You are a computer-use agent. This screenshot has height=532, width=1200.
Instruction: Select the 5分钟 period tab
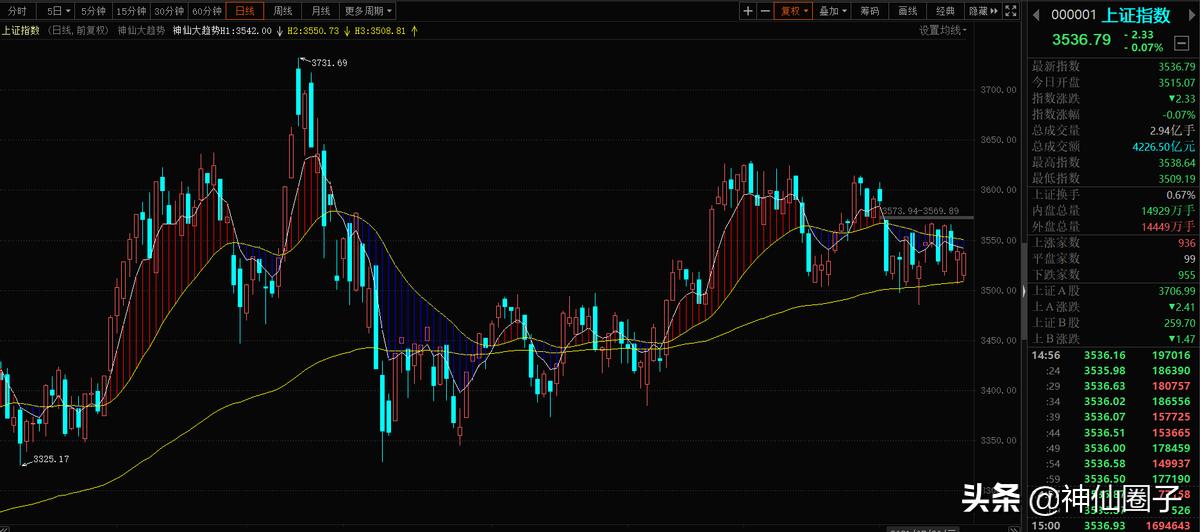pos(93,11)
